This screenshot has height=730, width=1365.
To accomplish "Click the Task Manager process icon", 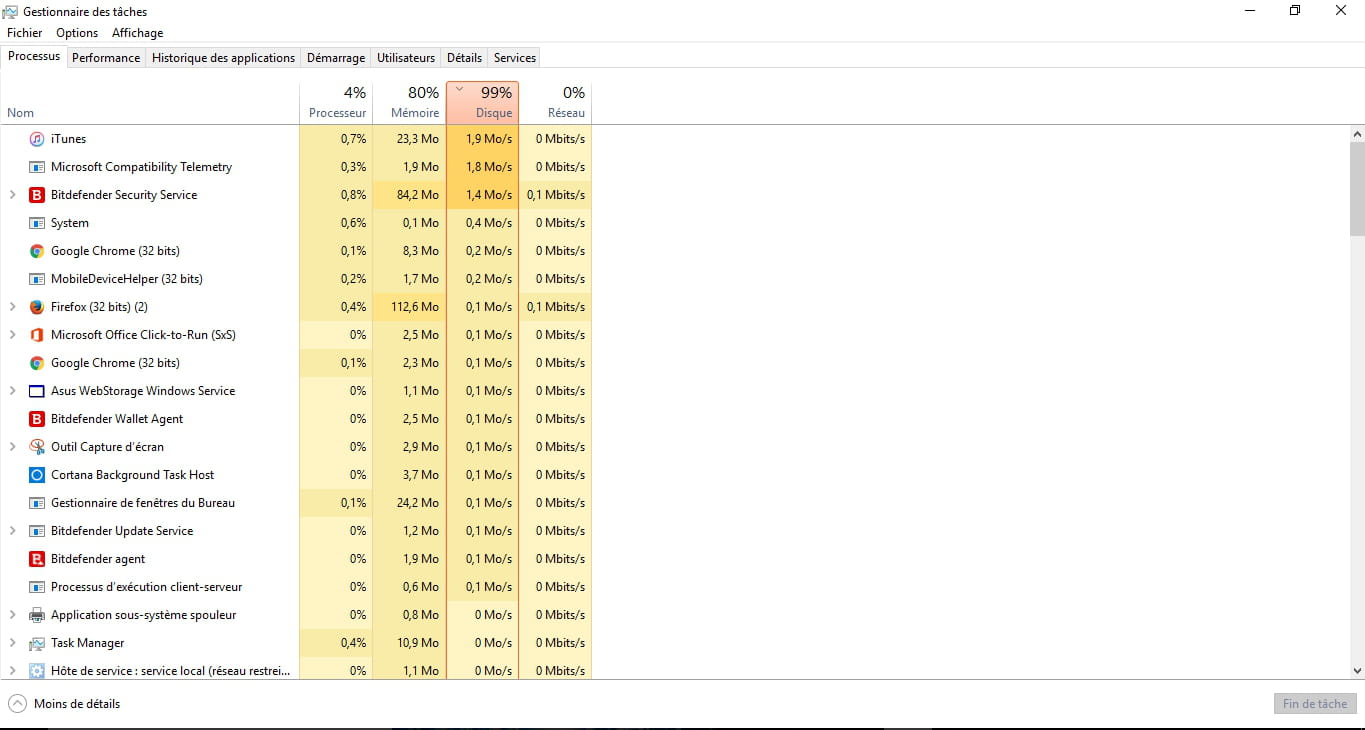I will pyautogui.click(x=37, y=643).
